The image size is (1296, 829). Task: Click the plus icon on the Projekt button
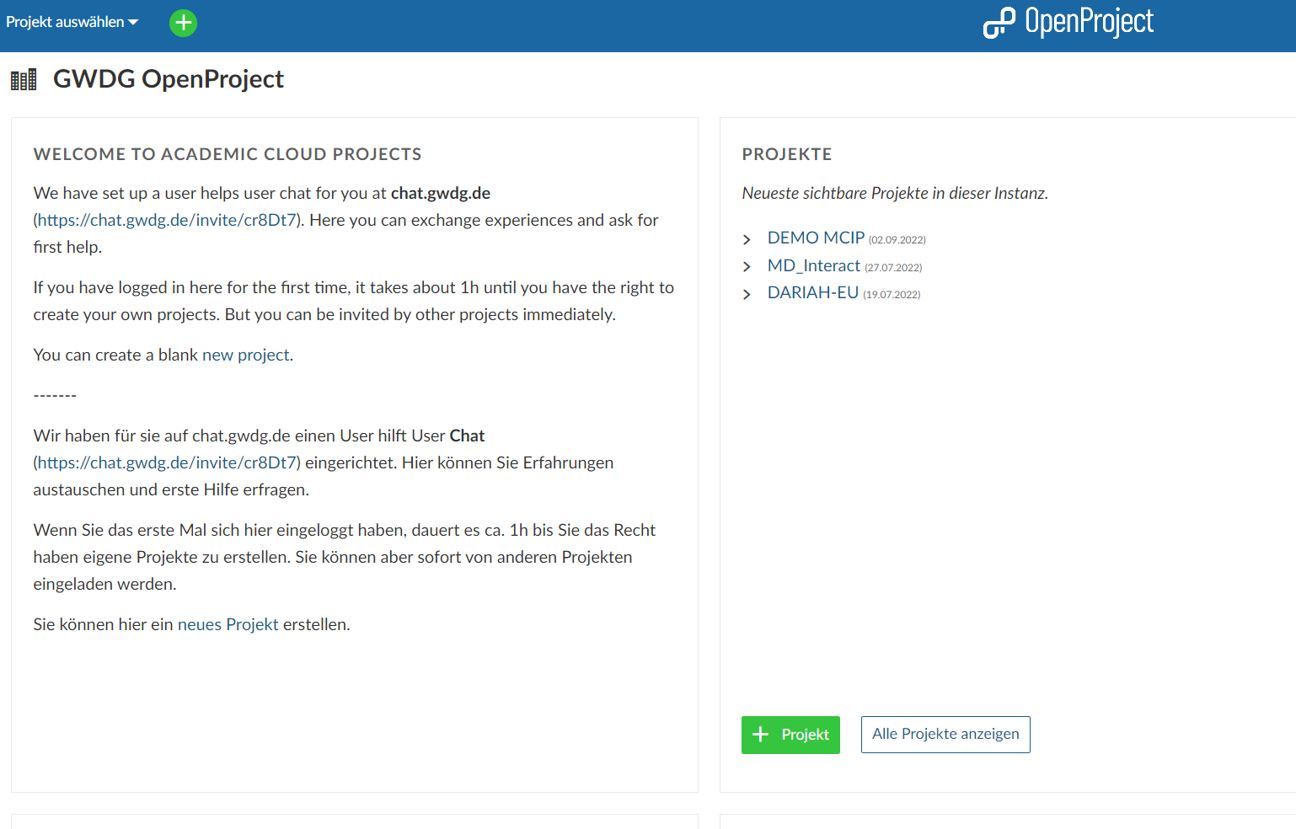pos(761,735)
